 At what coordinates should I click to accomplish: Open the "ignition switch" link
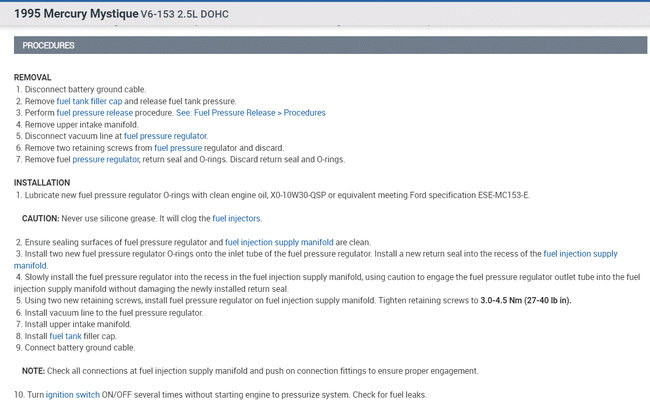tap(72, 395)
